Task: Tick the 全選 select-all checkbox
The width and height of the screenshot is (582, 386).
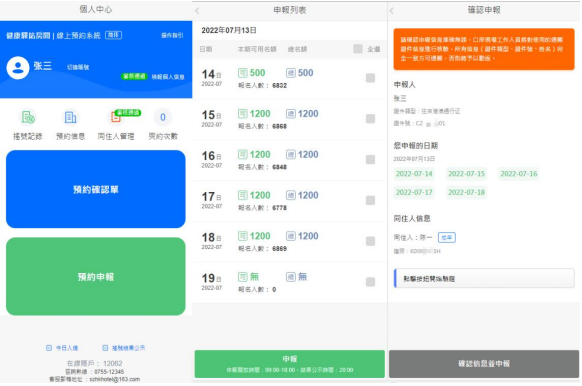Action: coord(358,49)
